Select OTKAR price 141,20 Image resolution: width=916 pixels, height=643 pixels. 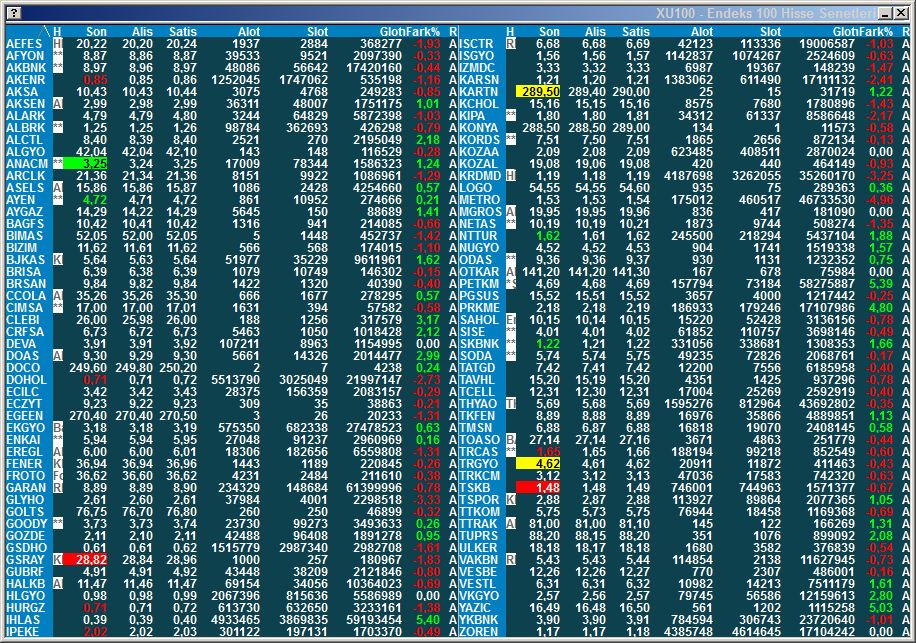point(541,272)
